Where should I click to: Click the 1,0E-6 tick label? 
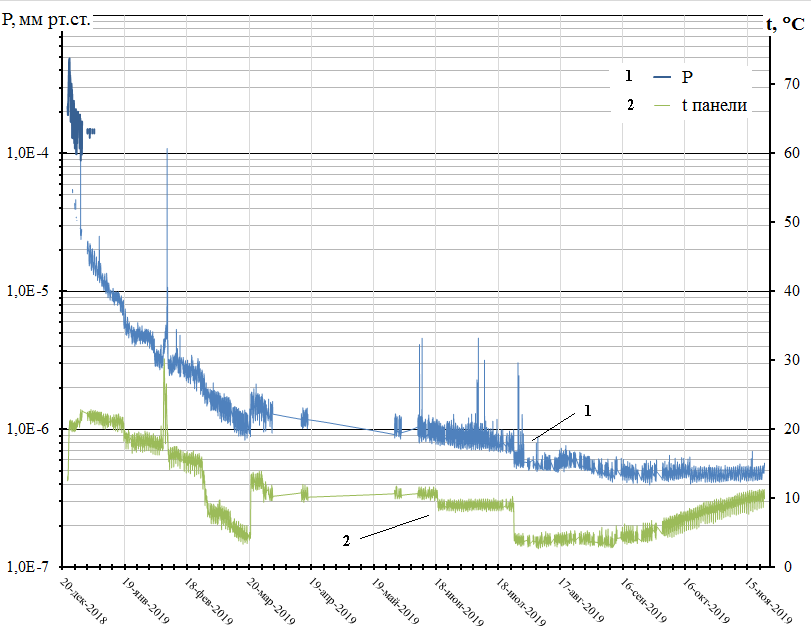point(28,429)
